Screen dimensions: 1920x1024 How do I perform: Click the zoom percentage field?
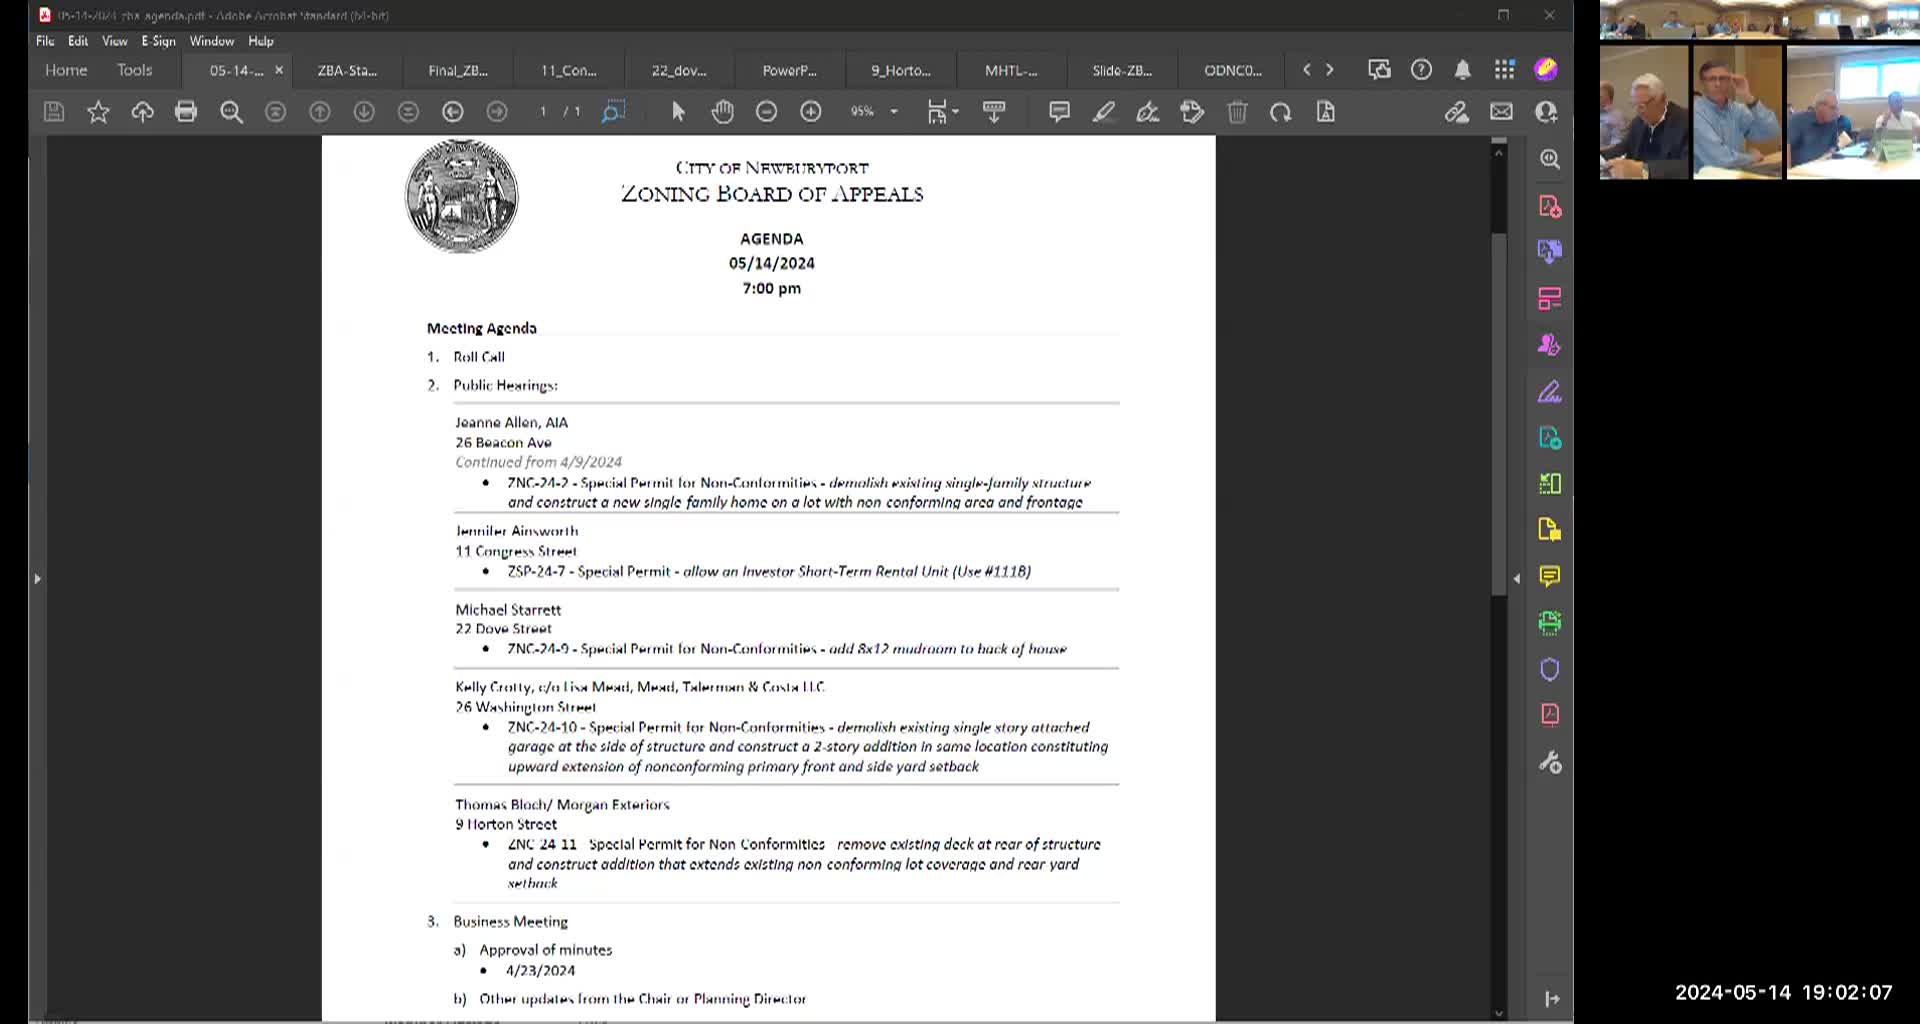(x=863, y=112)
